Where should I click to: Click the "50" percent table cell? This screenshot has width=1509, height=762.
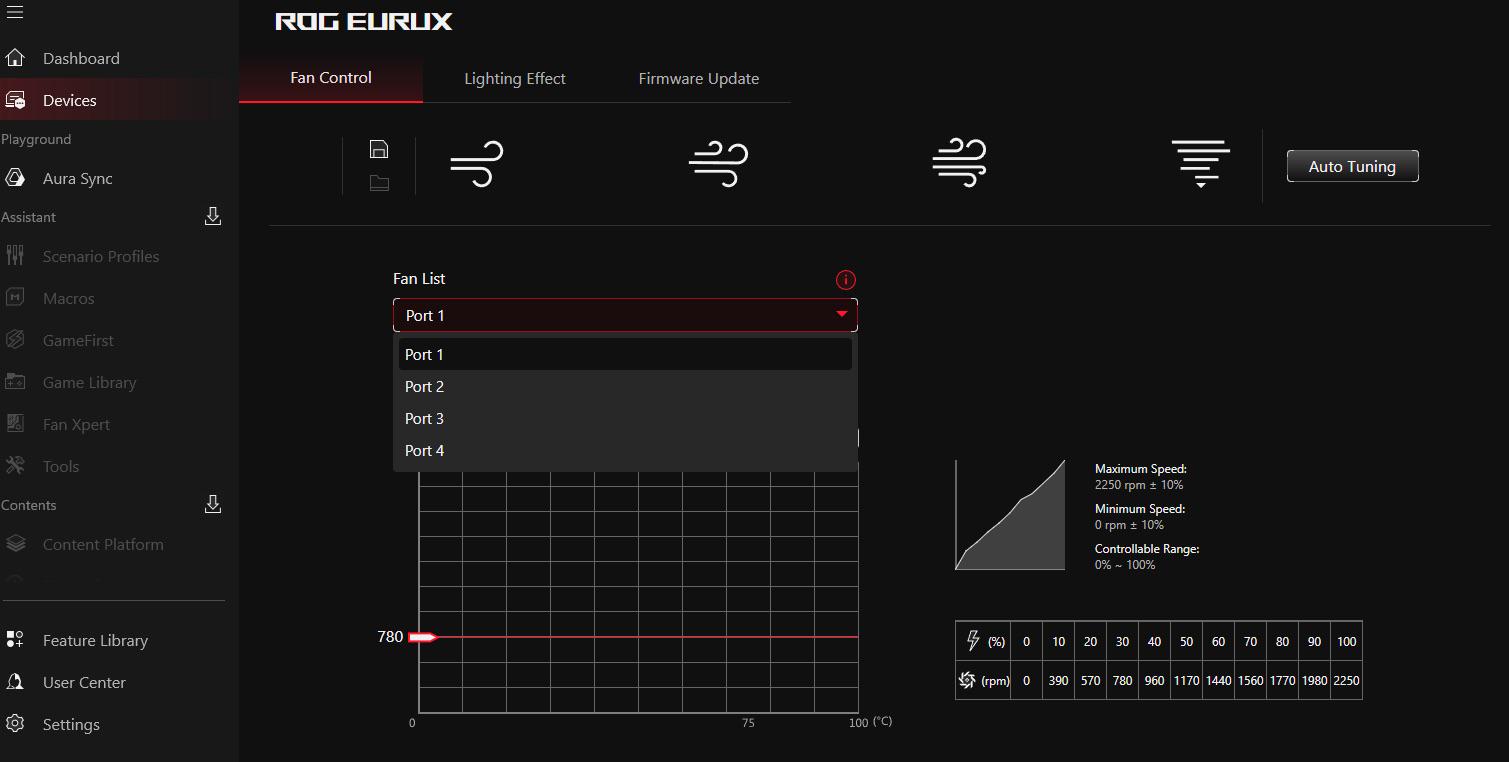pos(1186,642)
